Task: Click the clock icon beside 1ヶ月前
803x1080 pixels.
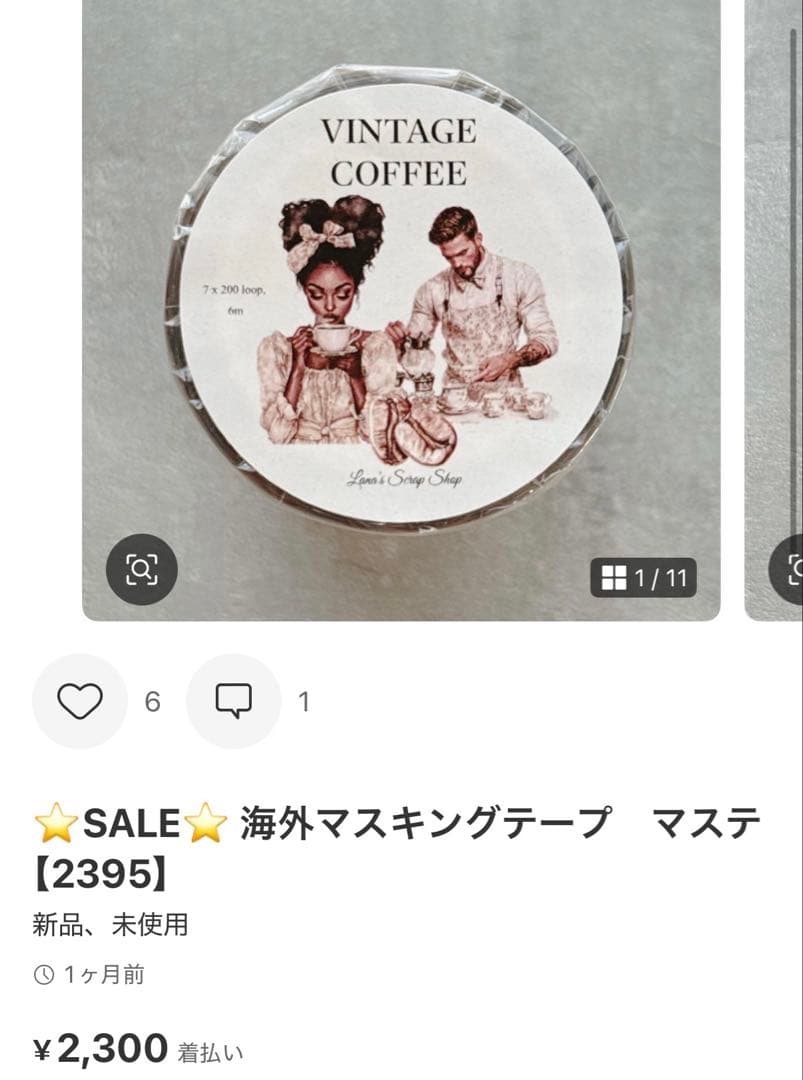Action: point(43,975)
